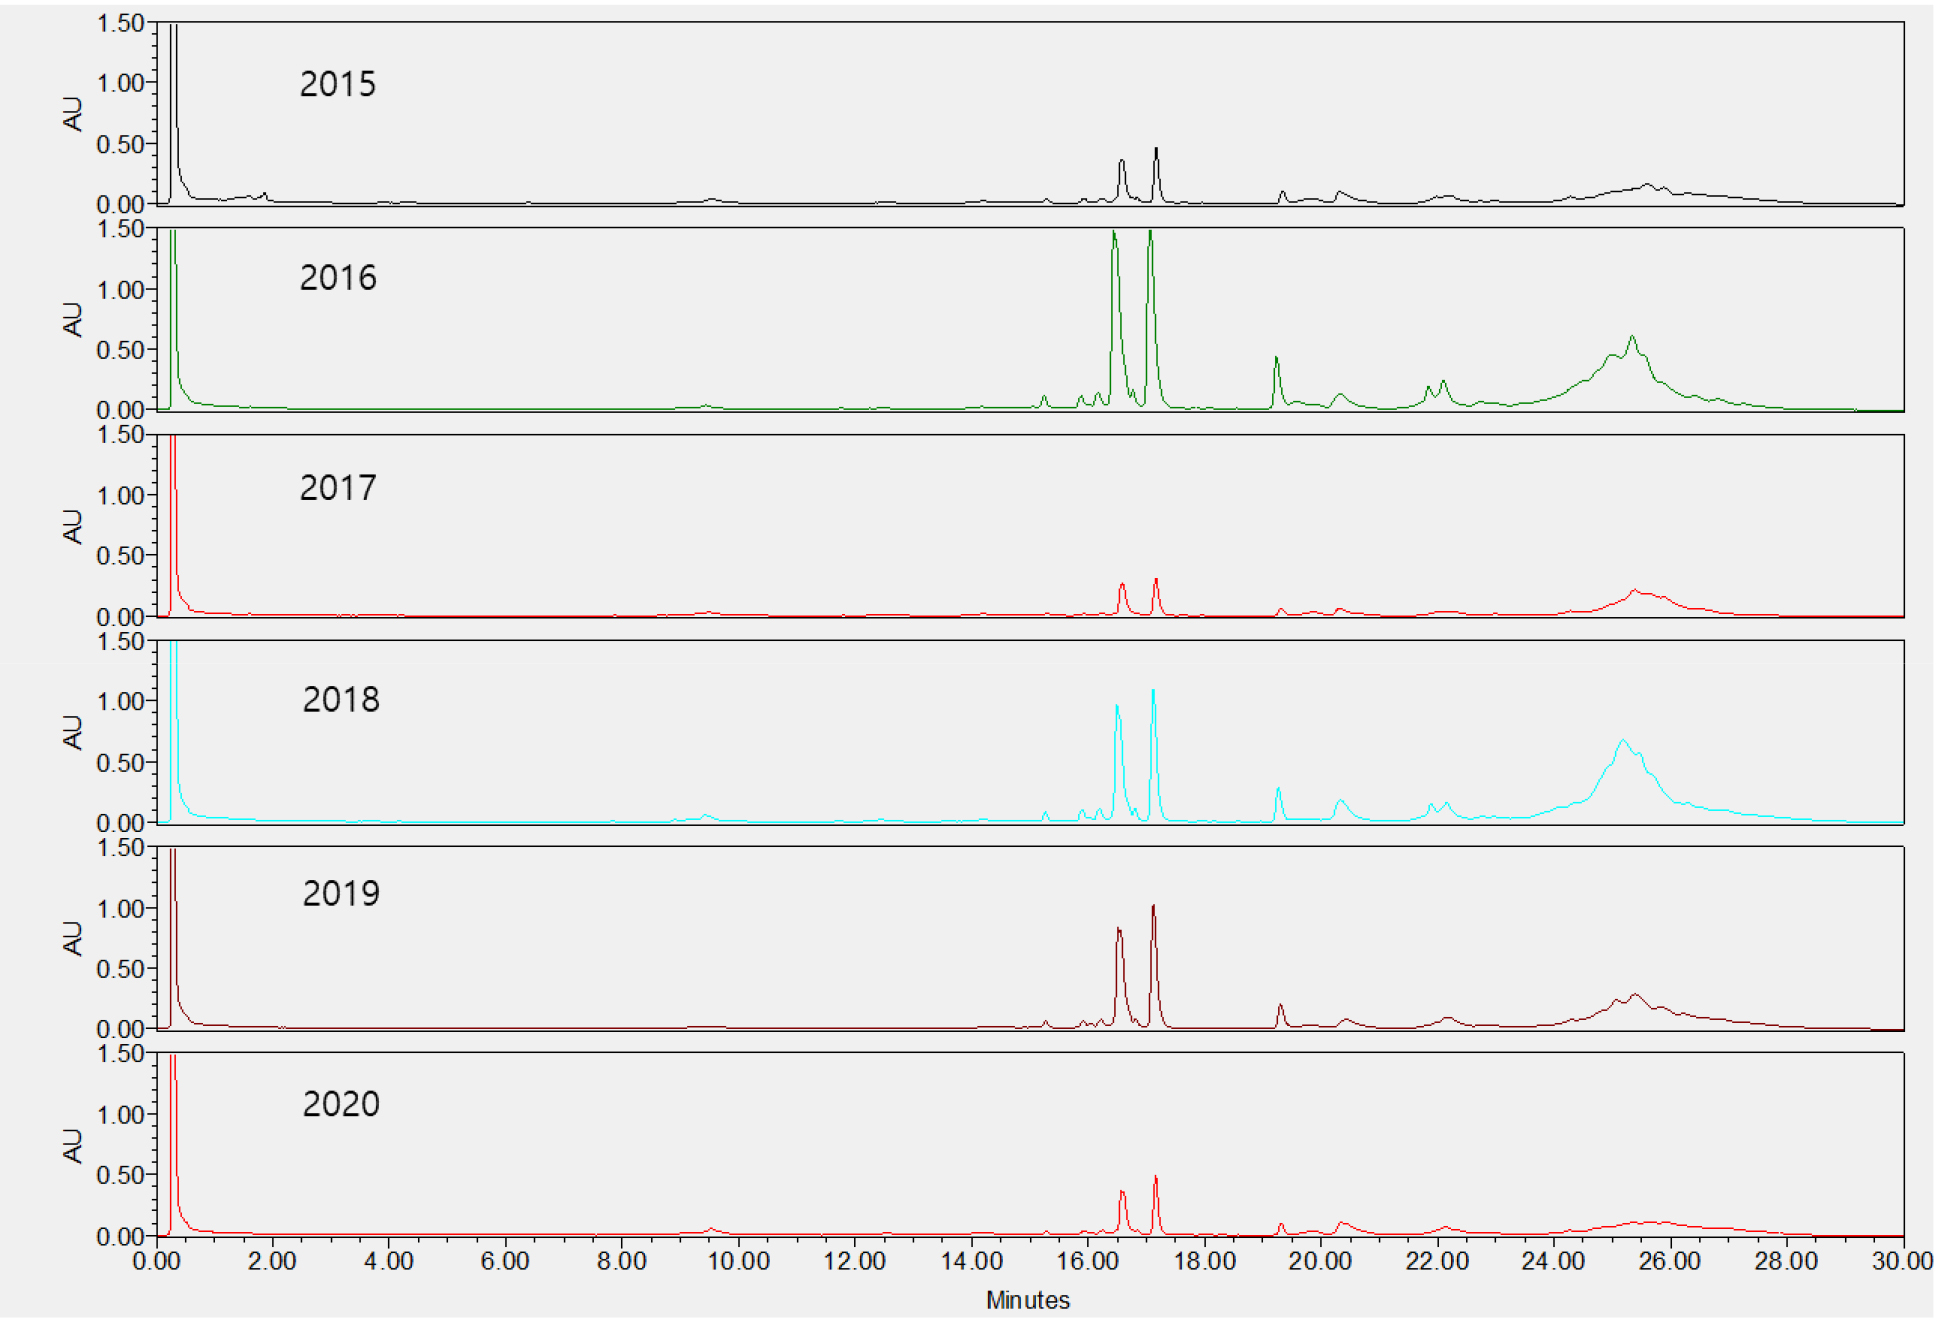Click the 30.00 minute axis tick label
1939x1320 pixels.
(x=1901, y=1261)
